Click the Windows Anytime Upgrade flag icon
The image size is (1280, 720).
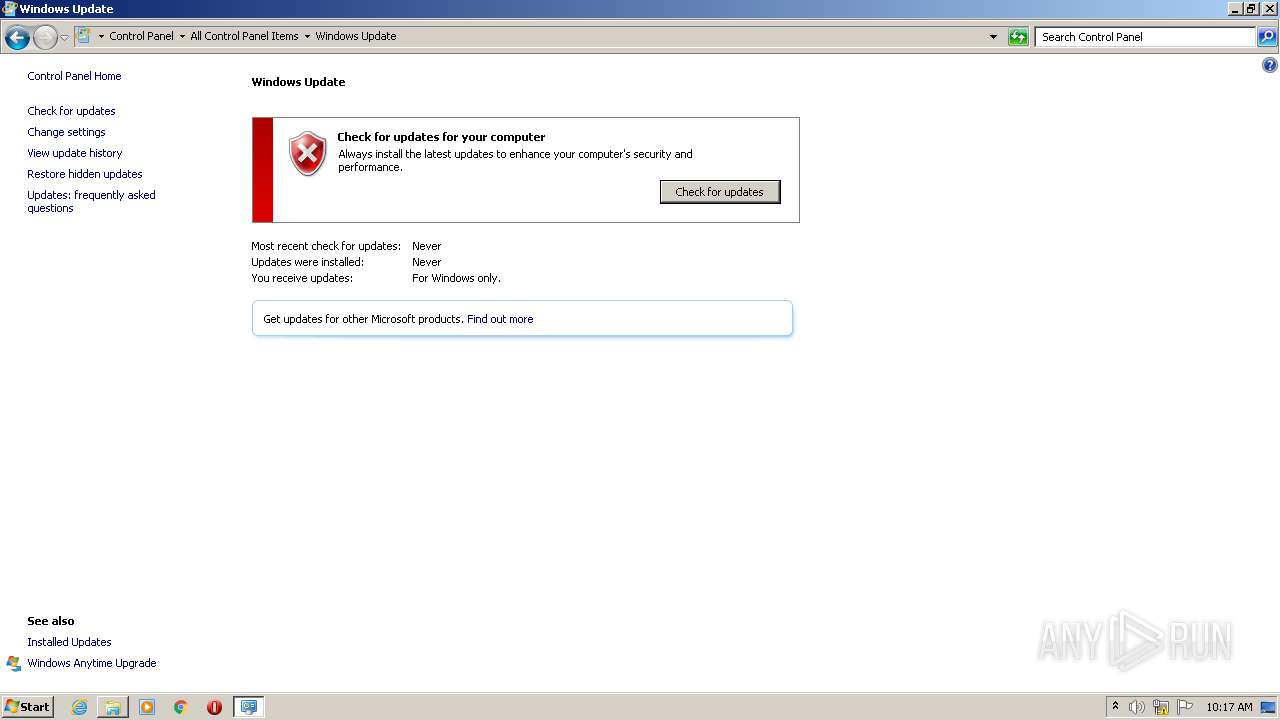14,663
